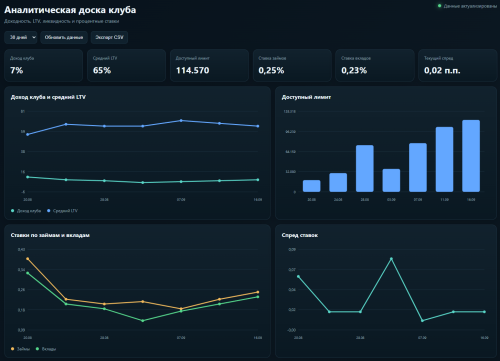
Task: Click the shortest bar in Доступный лимит chart
Action: pyautogui.click(x=311, y=186)
